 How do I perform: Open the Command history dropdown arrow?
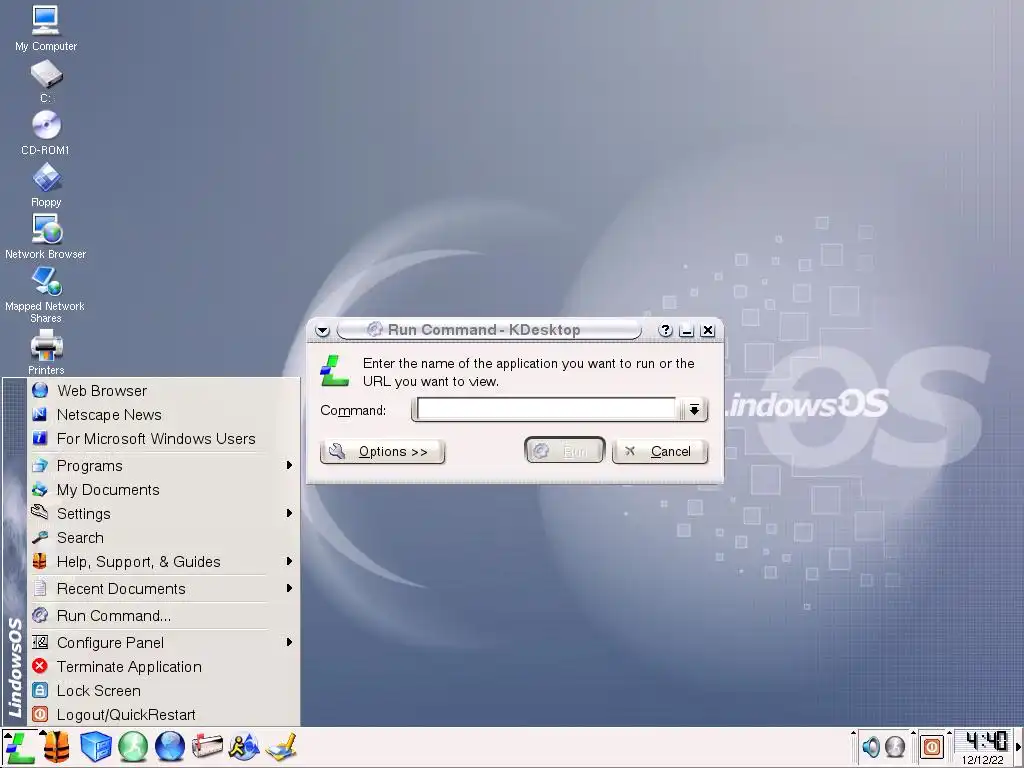[694, 410]
